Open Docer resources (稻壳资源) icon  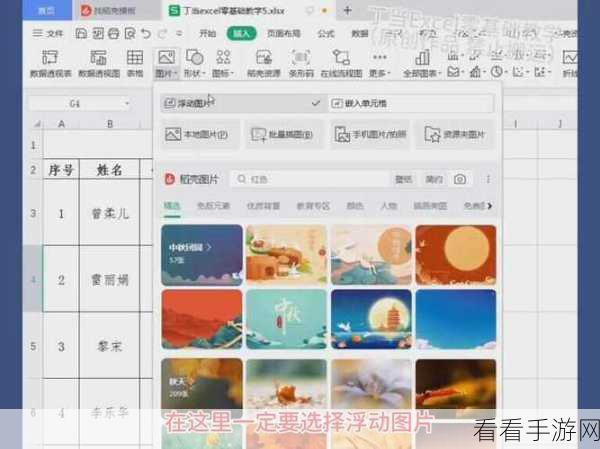pyautogui.click(x=264, y=64)
